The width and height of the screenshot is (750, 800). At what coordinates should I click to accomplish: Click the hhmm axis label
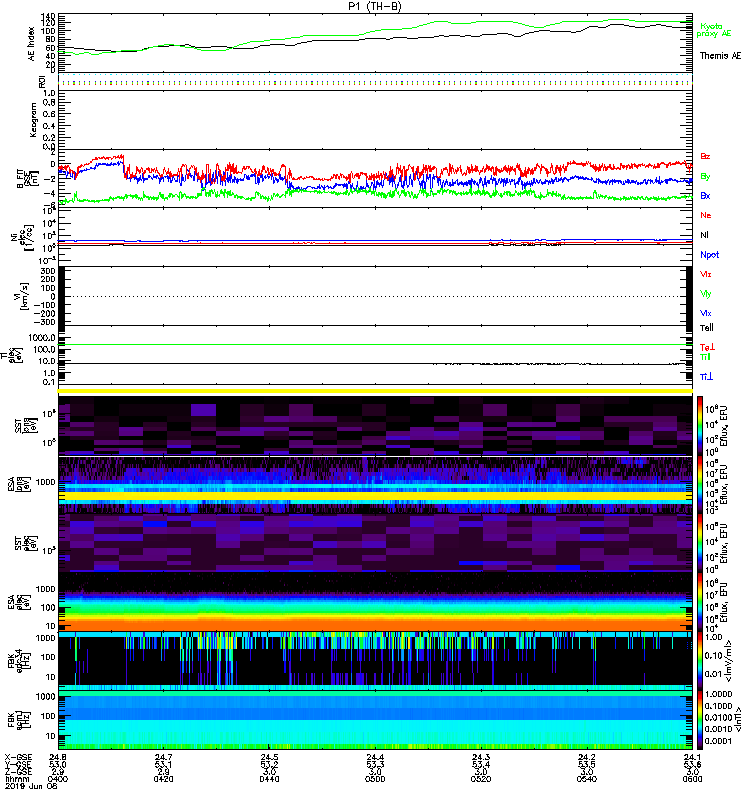click(16, 779)
